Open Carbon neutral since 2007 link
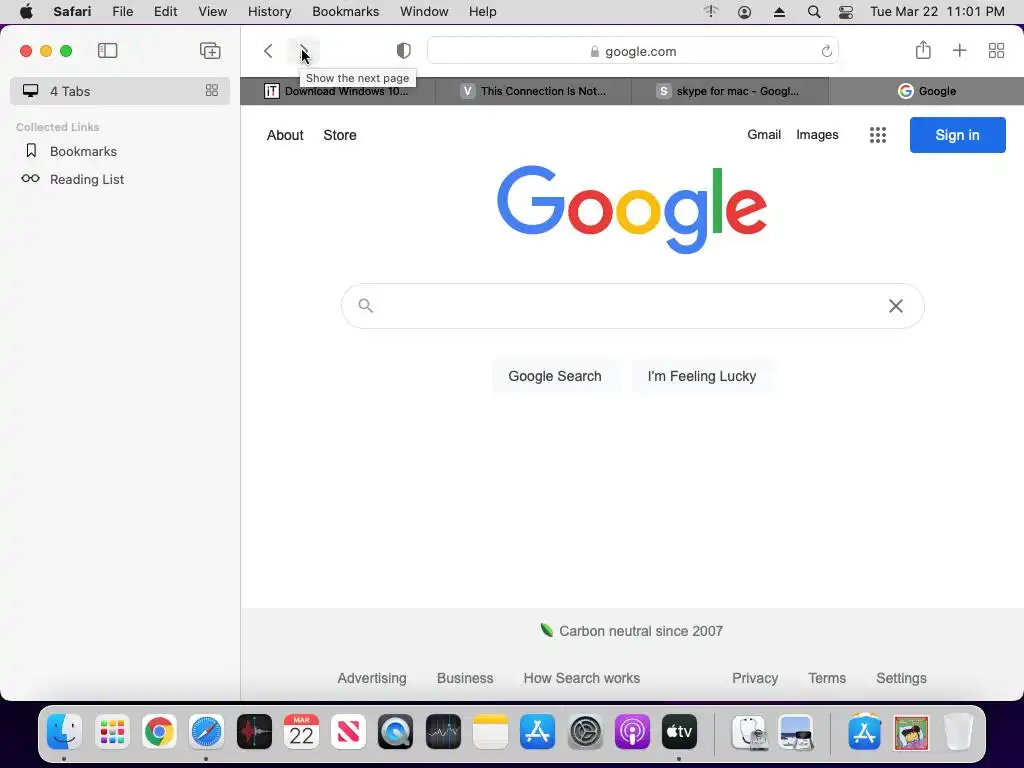 632,631
